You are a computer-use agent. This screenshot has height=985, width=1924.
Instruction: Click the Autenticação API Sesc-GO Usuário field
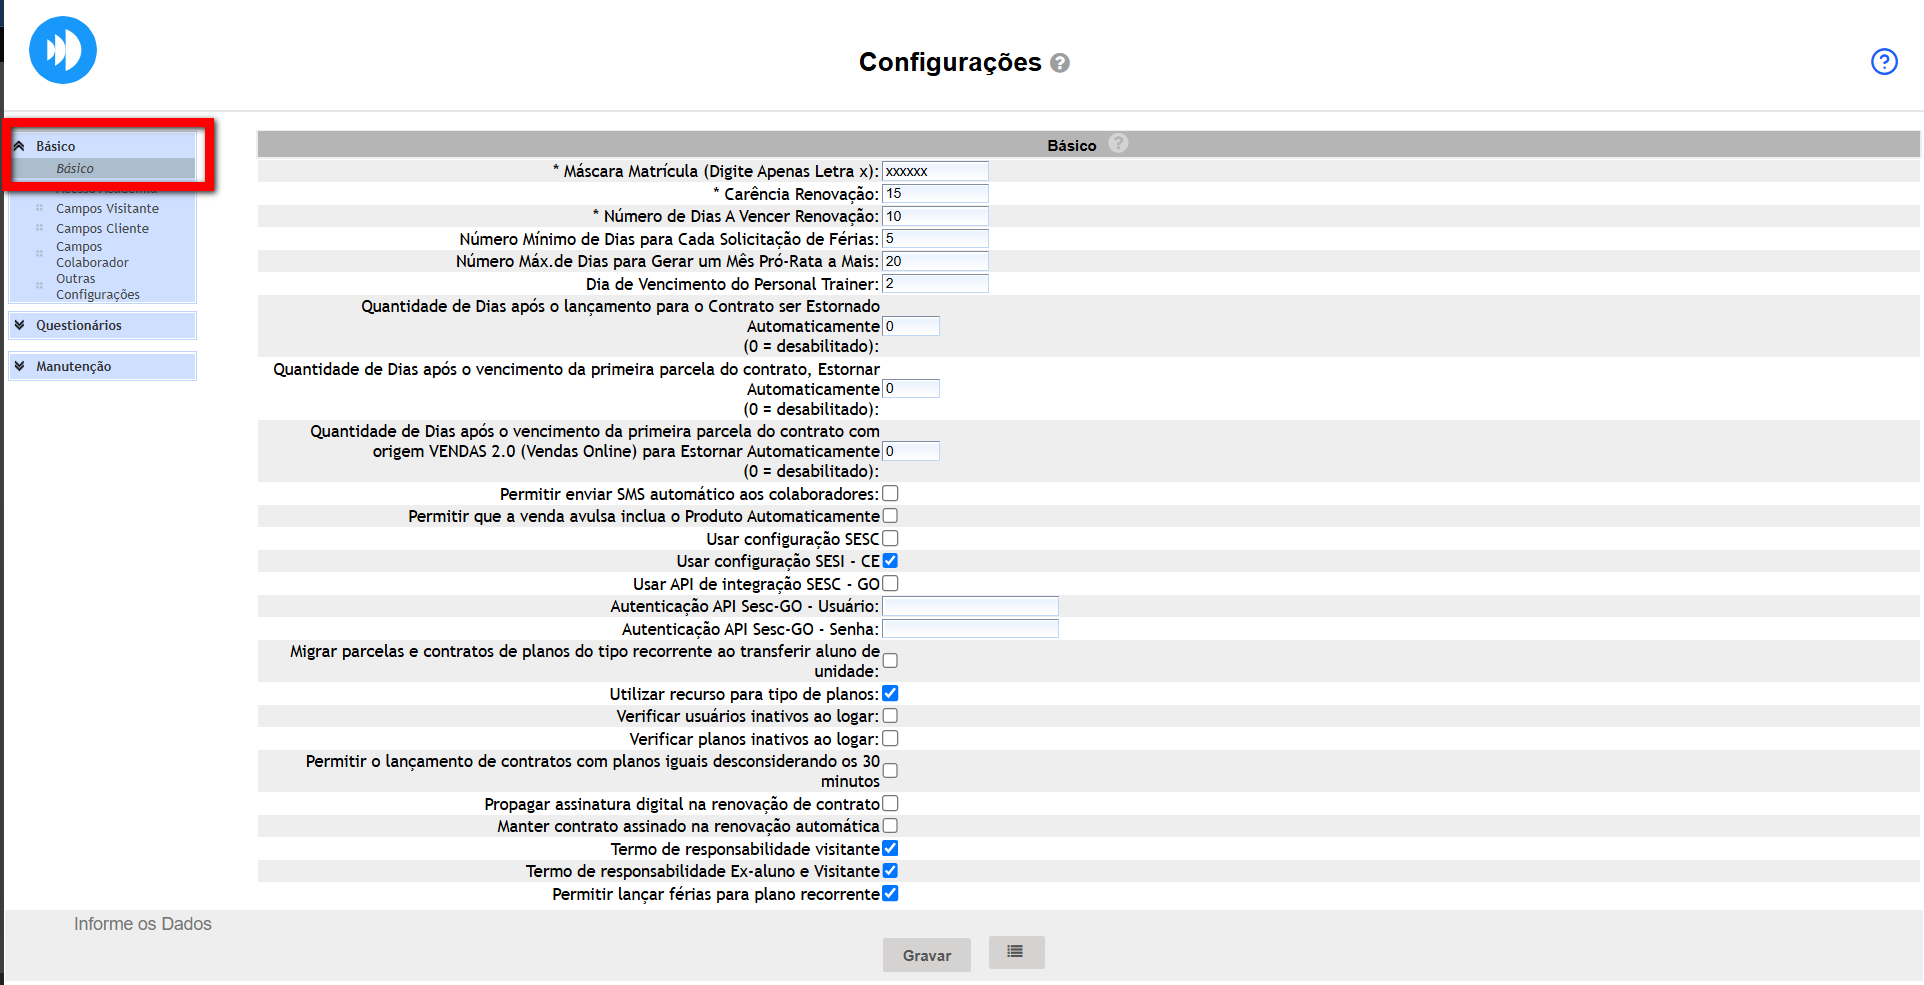point(970,606)
